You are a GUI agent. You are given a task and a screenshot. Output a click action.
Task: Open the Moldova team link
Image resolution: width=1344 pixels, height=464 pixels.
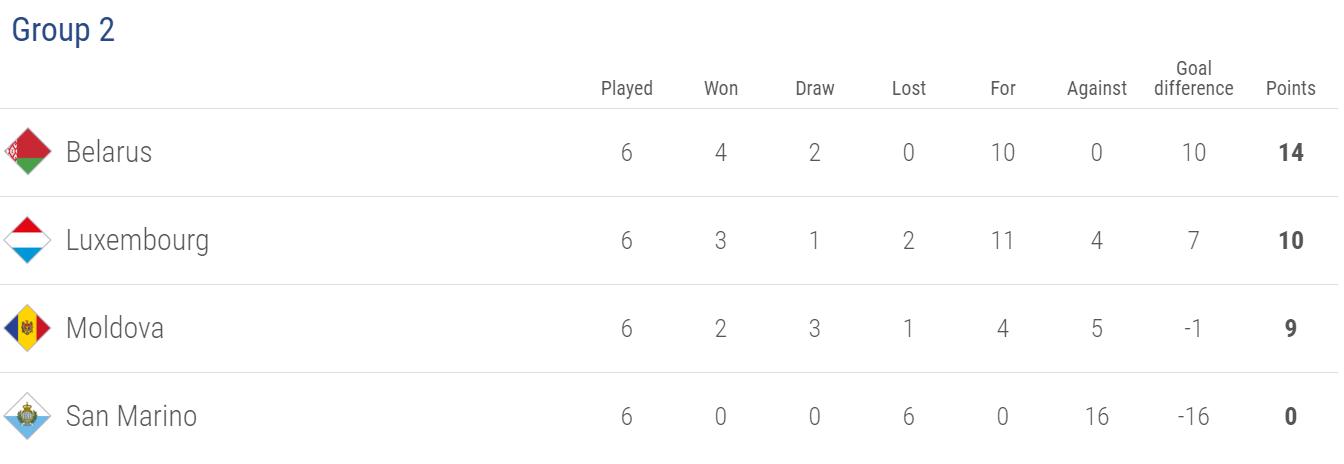pyautogui.click(x=115, y=328)
